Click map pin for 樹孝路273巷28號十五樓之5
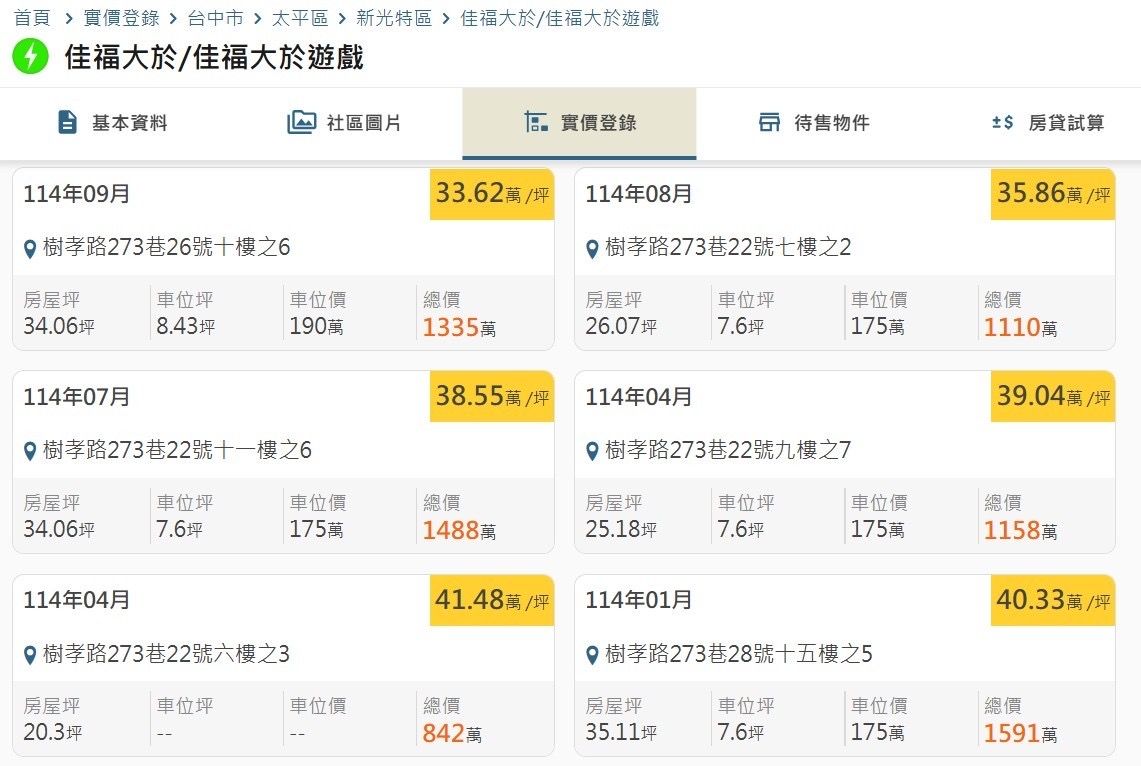The height and width of the screenshot is (766, 1141). click(592, 655)
